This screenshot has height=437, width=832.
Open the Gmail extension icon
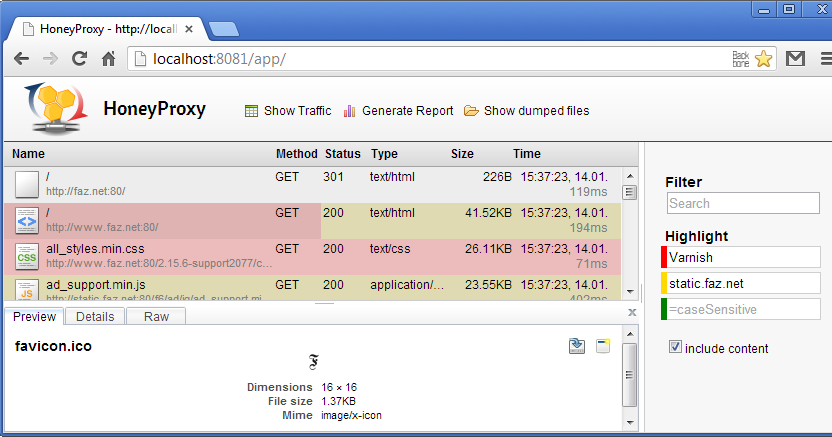795,58
